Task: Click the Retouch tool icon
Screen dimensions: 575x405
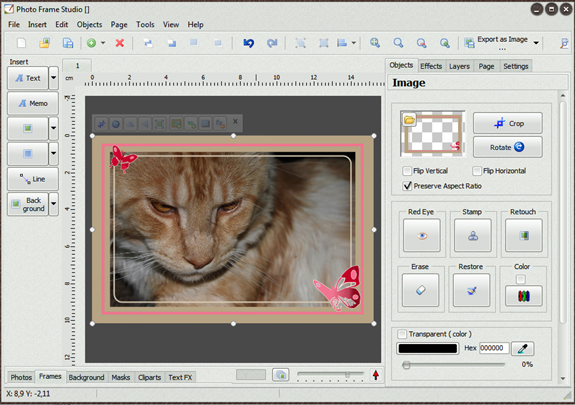Action: [524, 236]
